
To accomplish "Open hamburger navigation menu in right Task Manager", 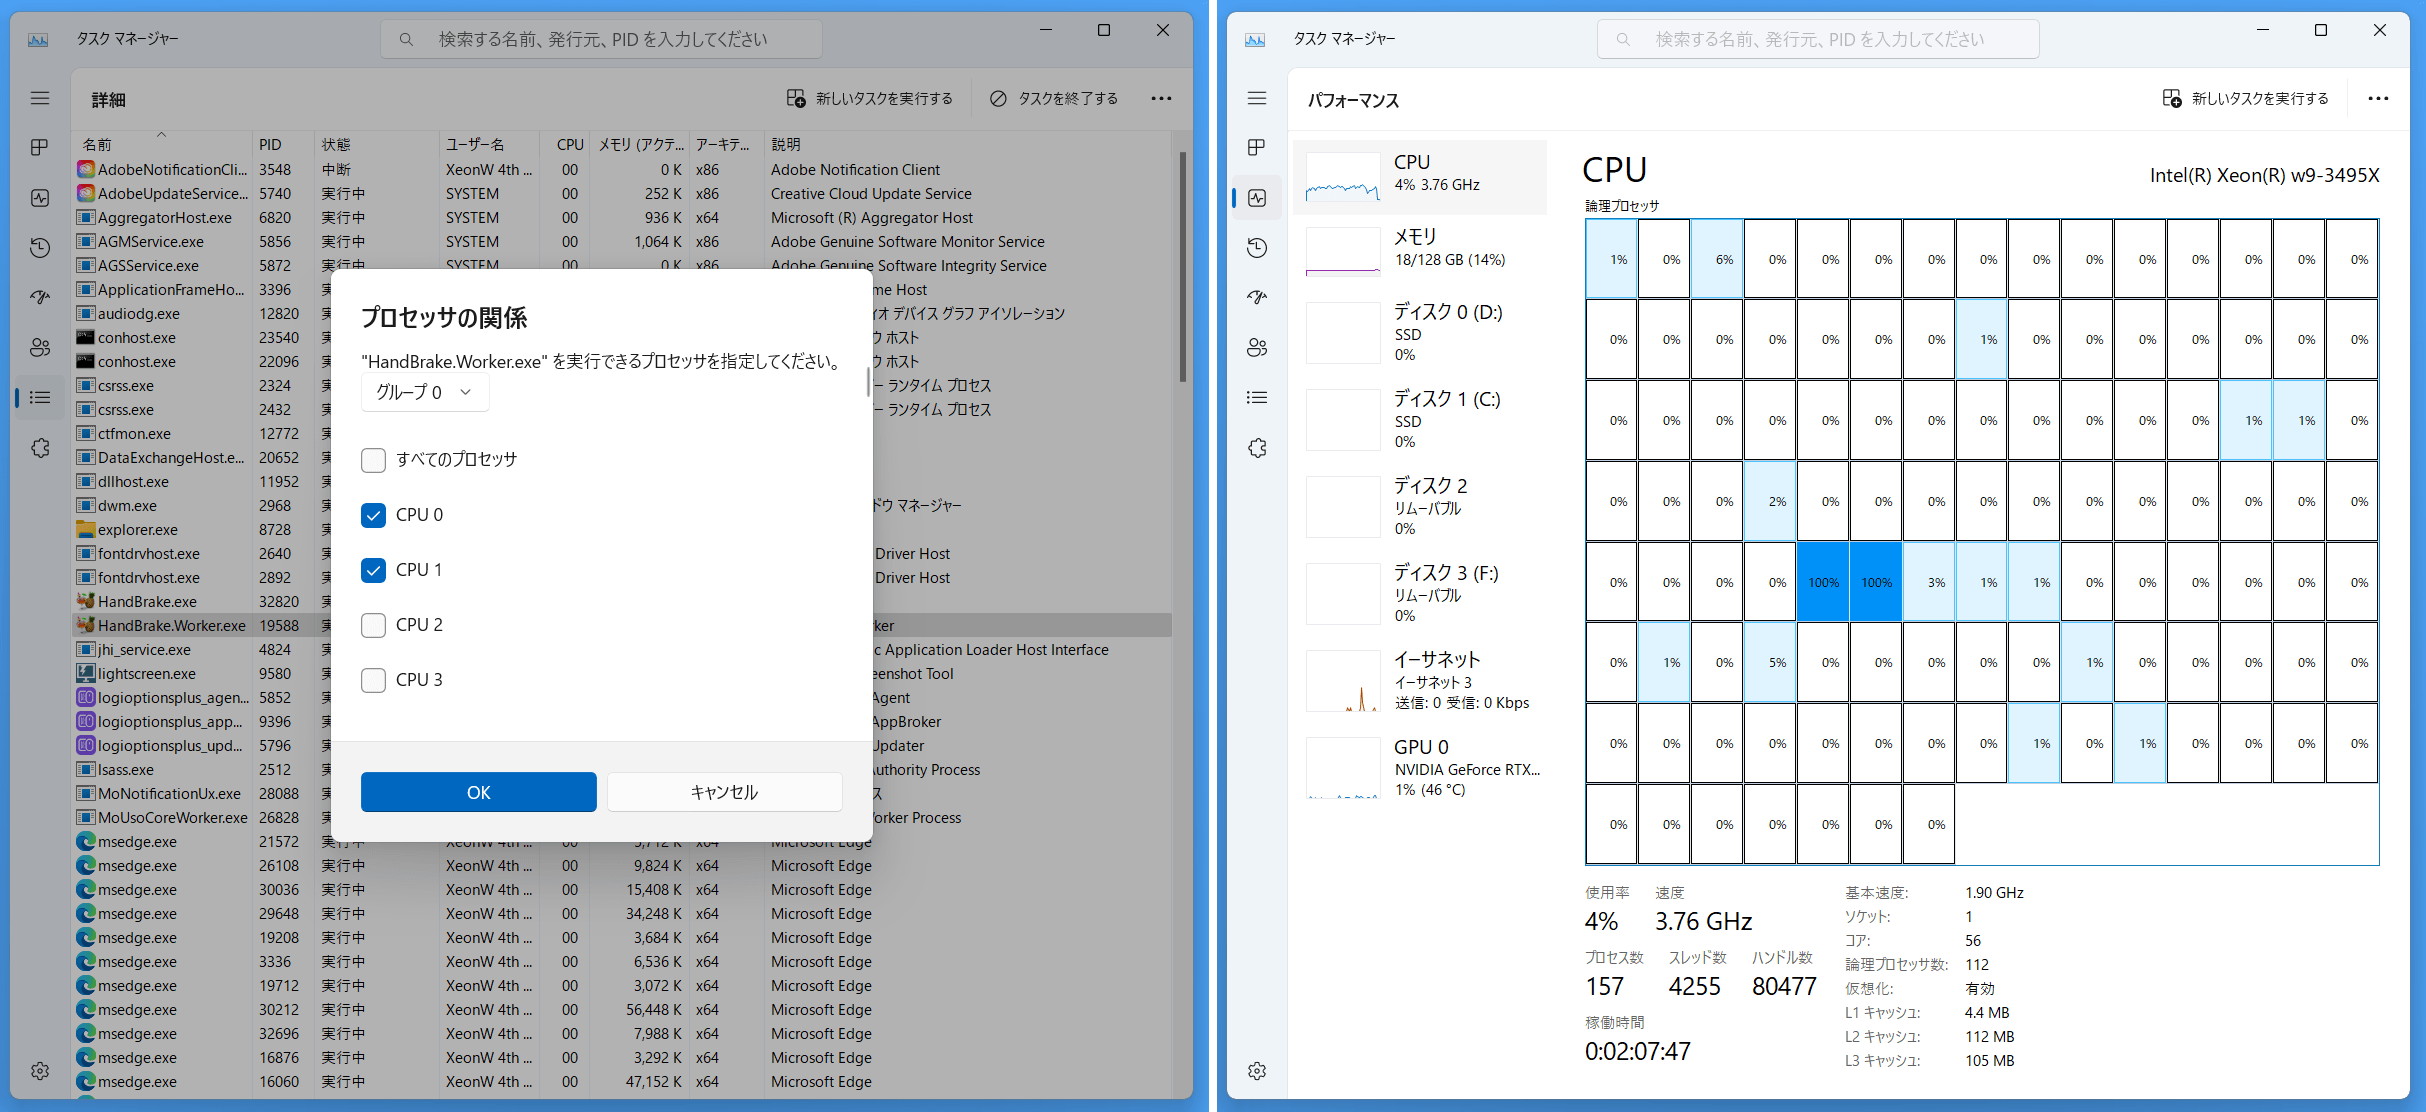I will [1257, 98].
